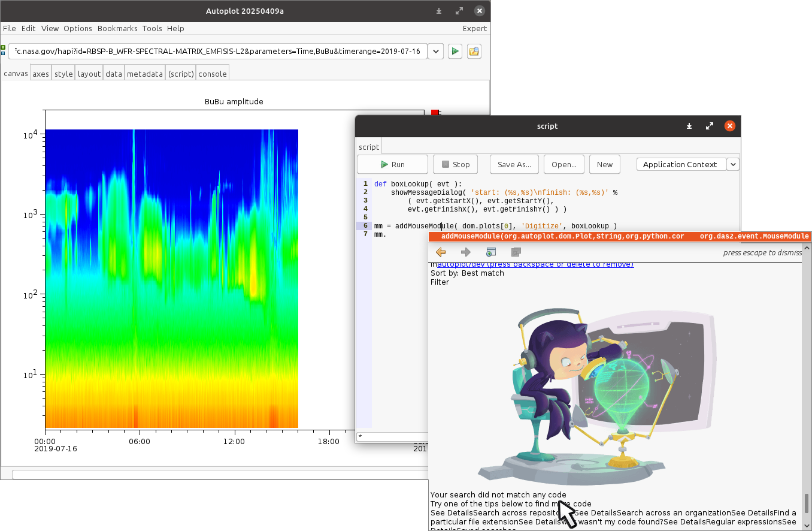Click the 12:00 time axis label
812x531 pixels.
click(x=234, y=441)
